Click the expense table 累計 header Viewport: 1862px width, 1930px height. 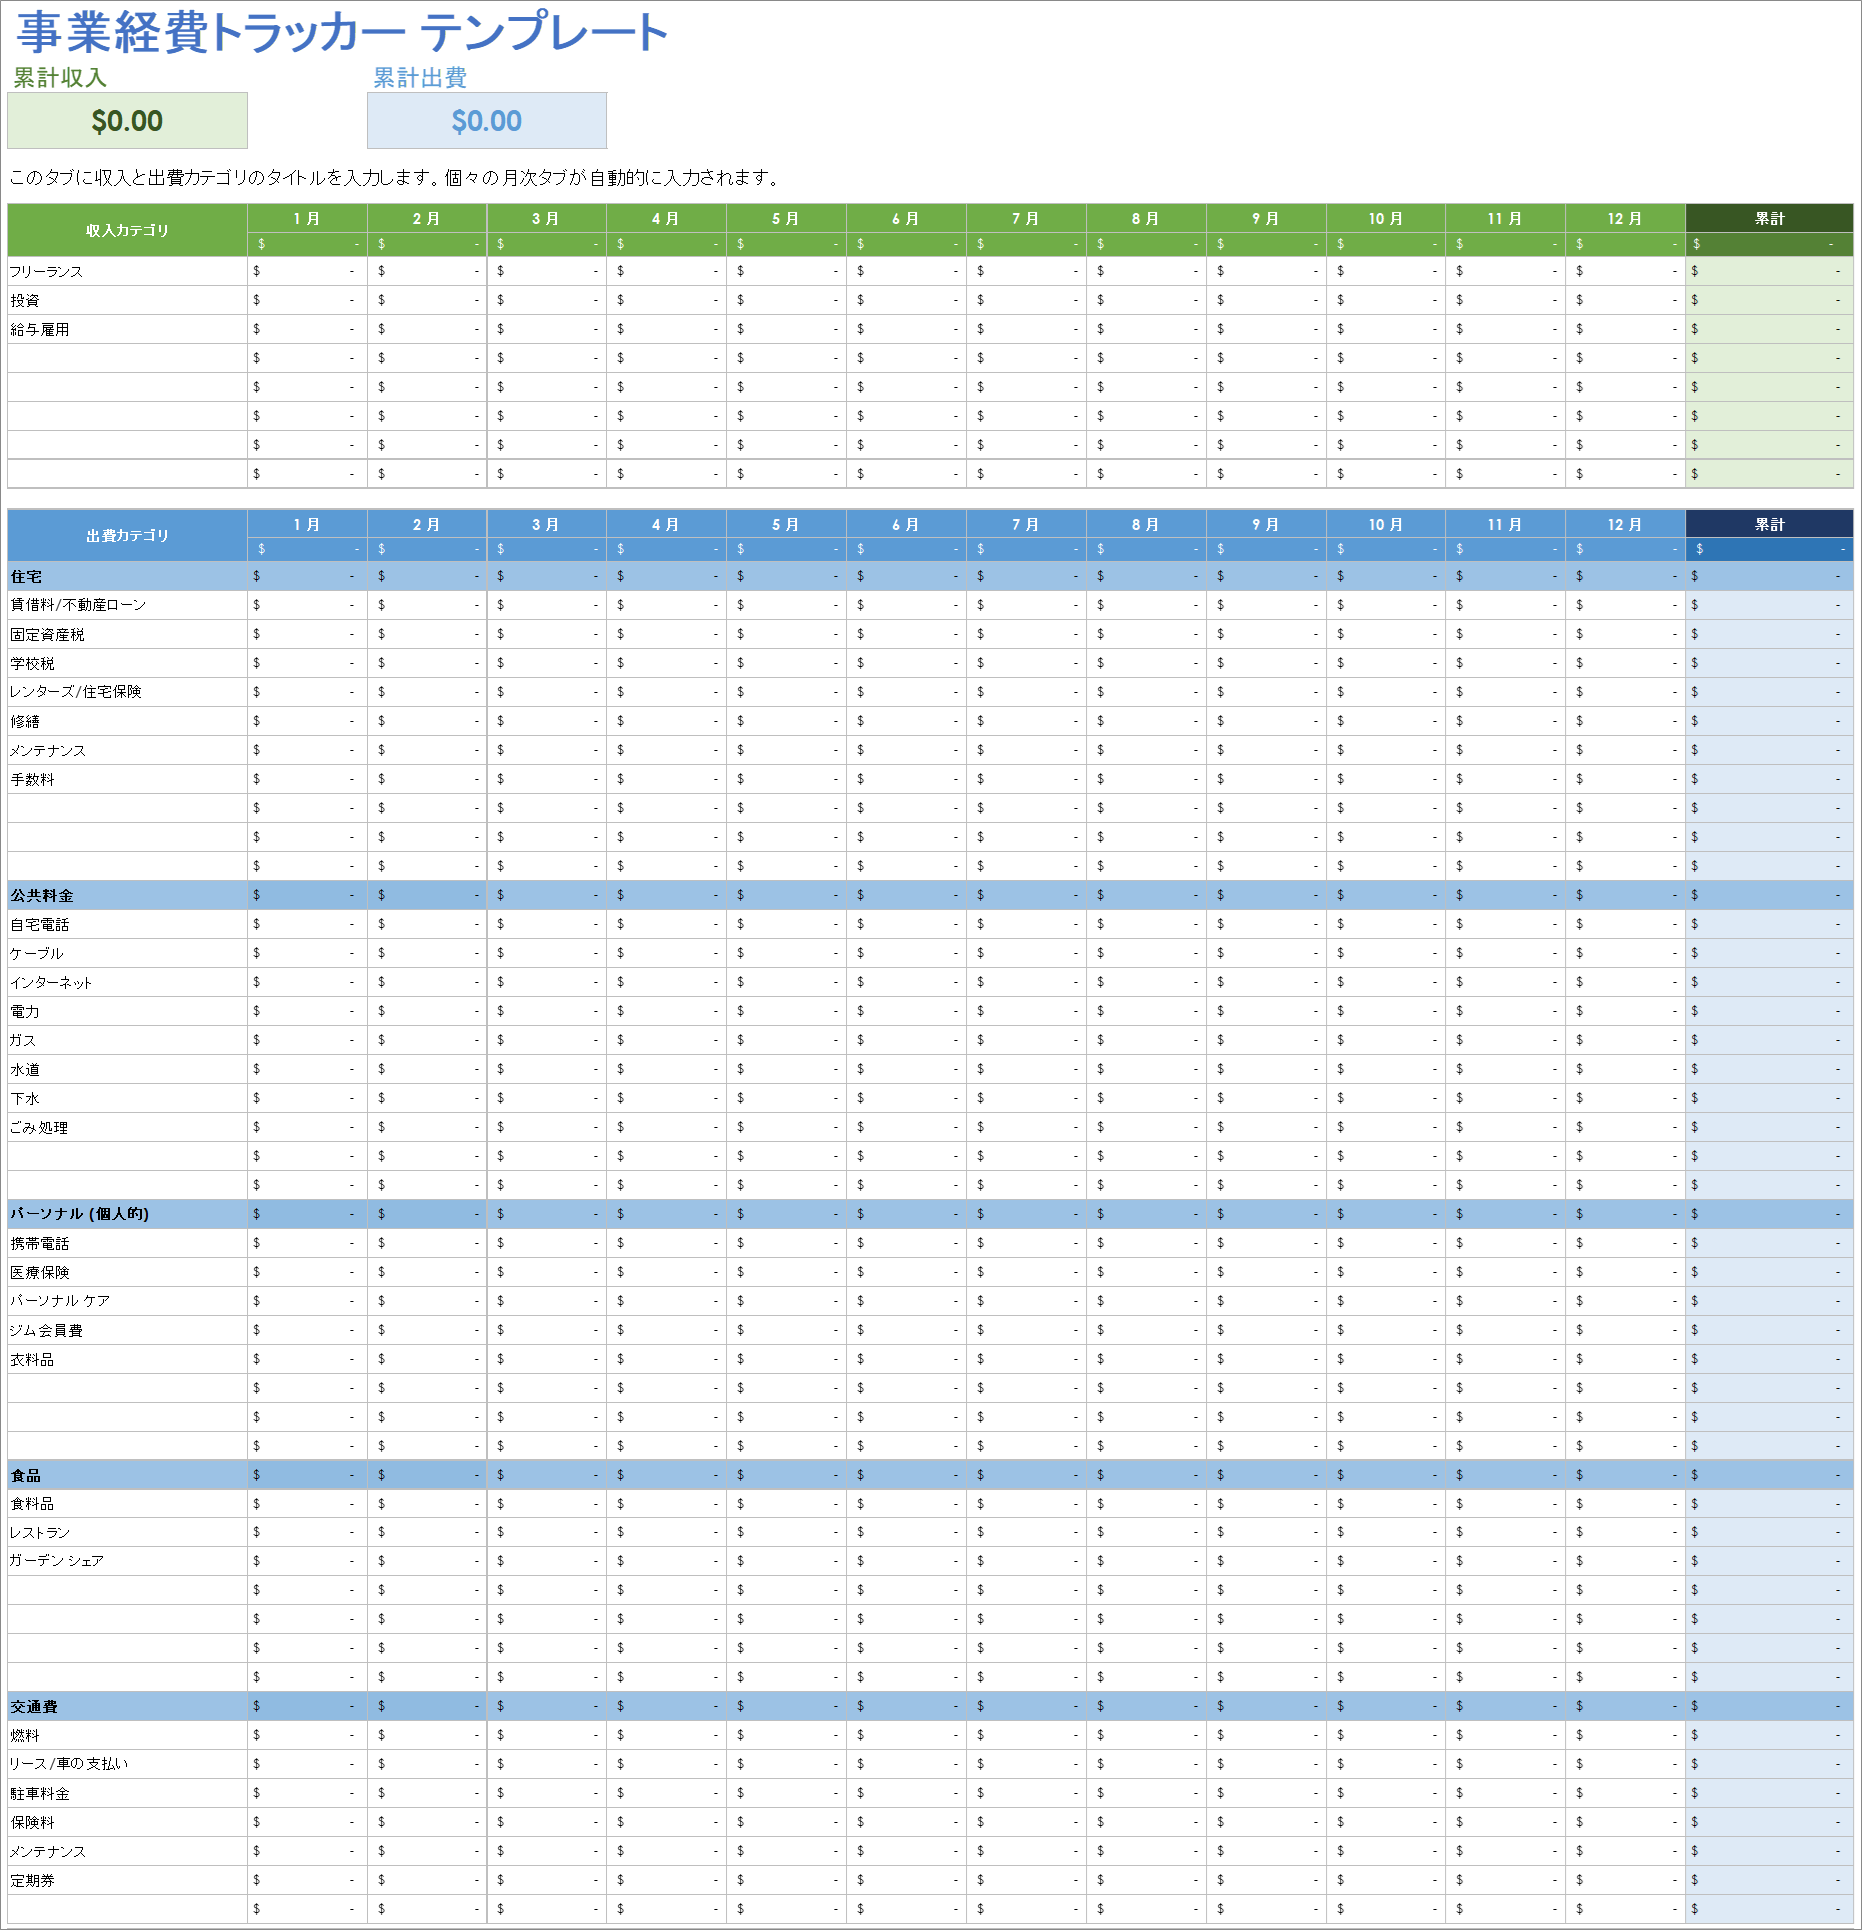(x=1769, y=524)
